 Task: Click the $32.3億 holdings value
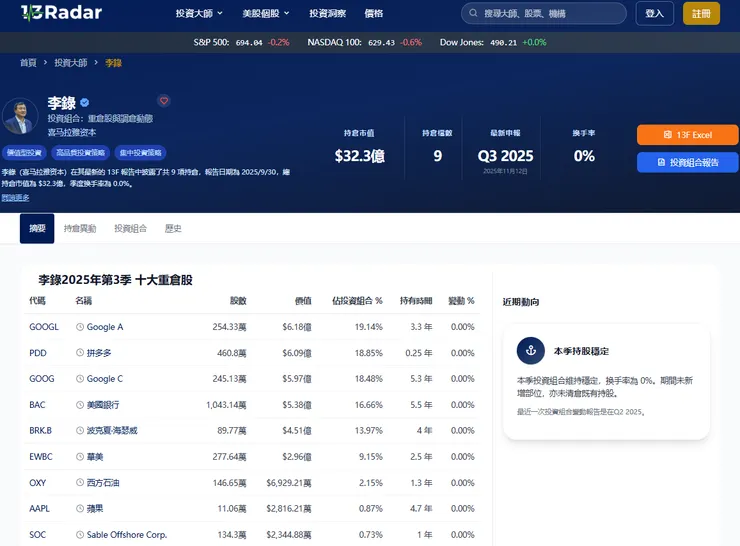[x=360, y=156]
